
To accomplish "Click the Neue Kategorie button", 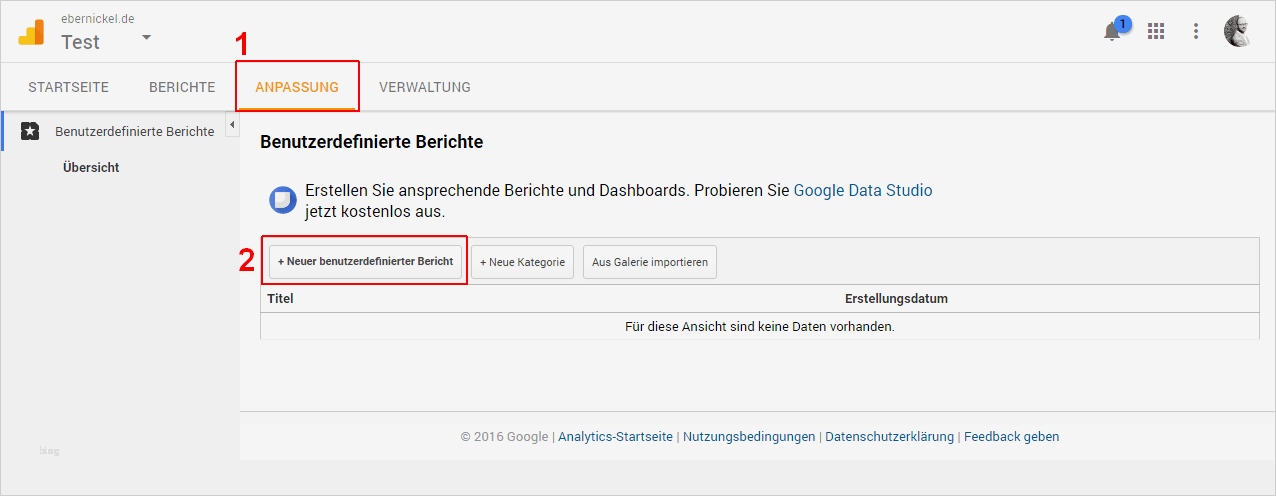I will 522,262.
